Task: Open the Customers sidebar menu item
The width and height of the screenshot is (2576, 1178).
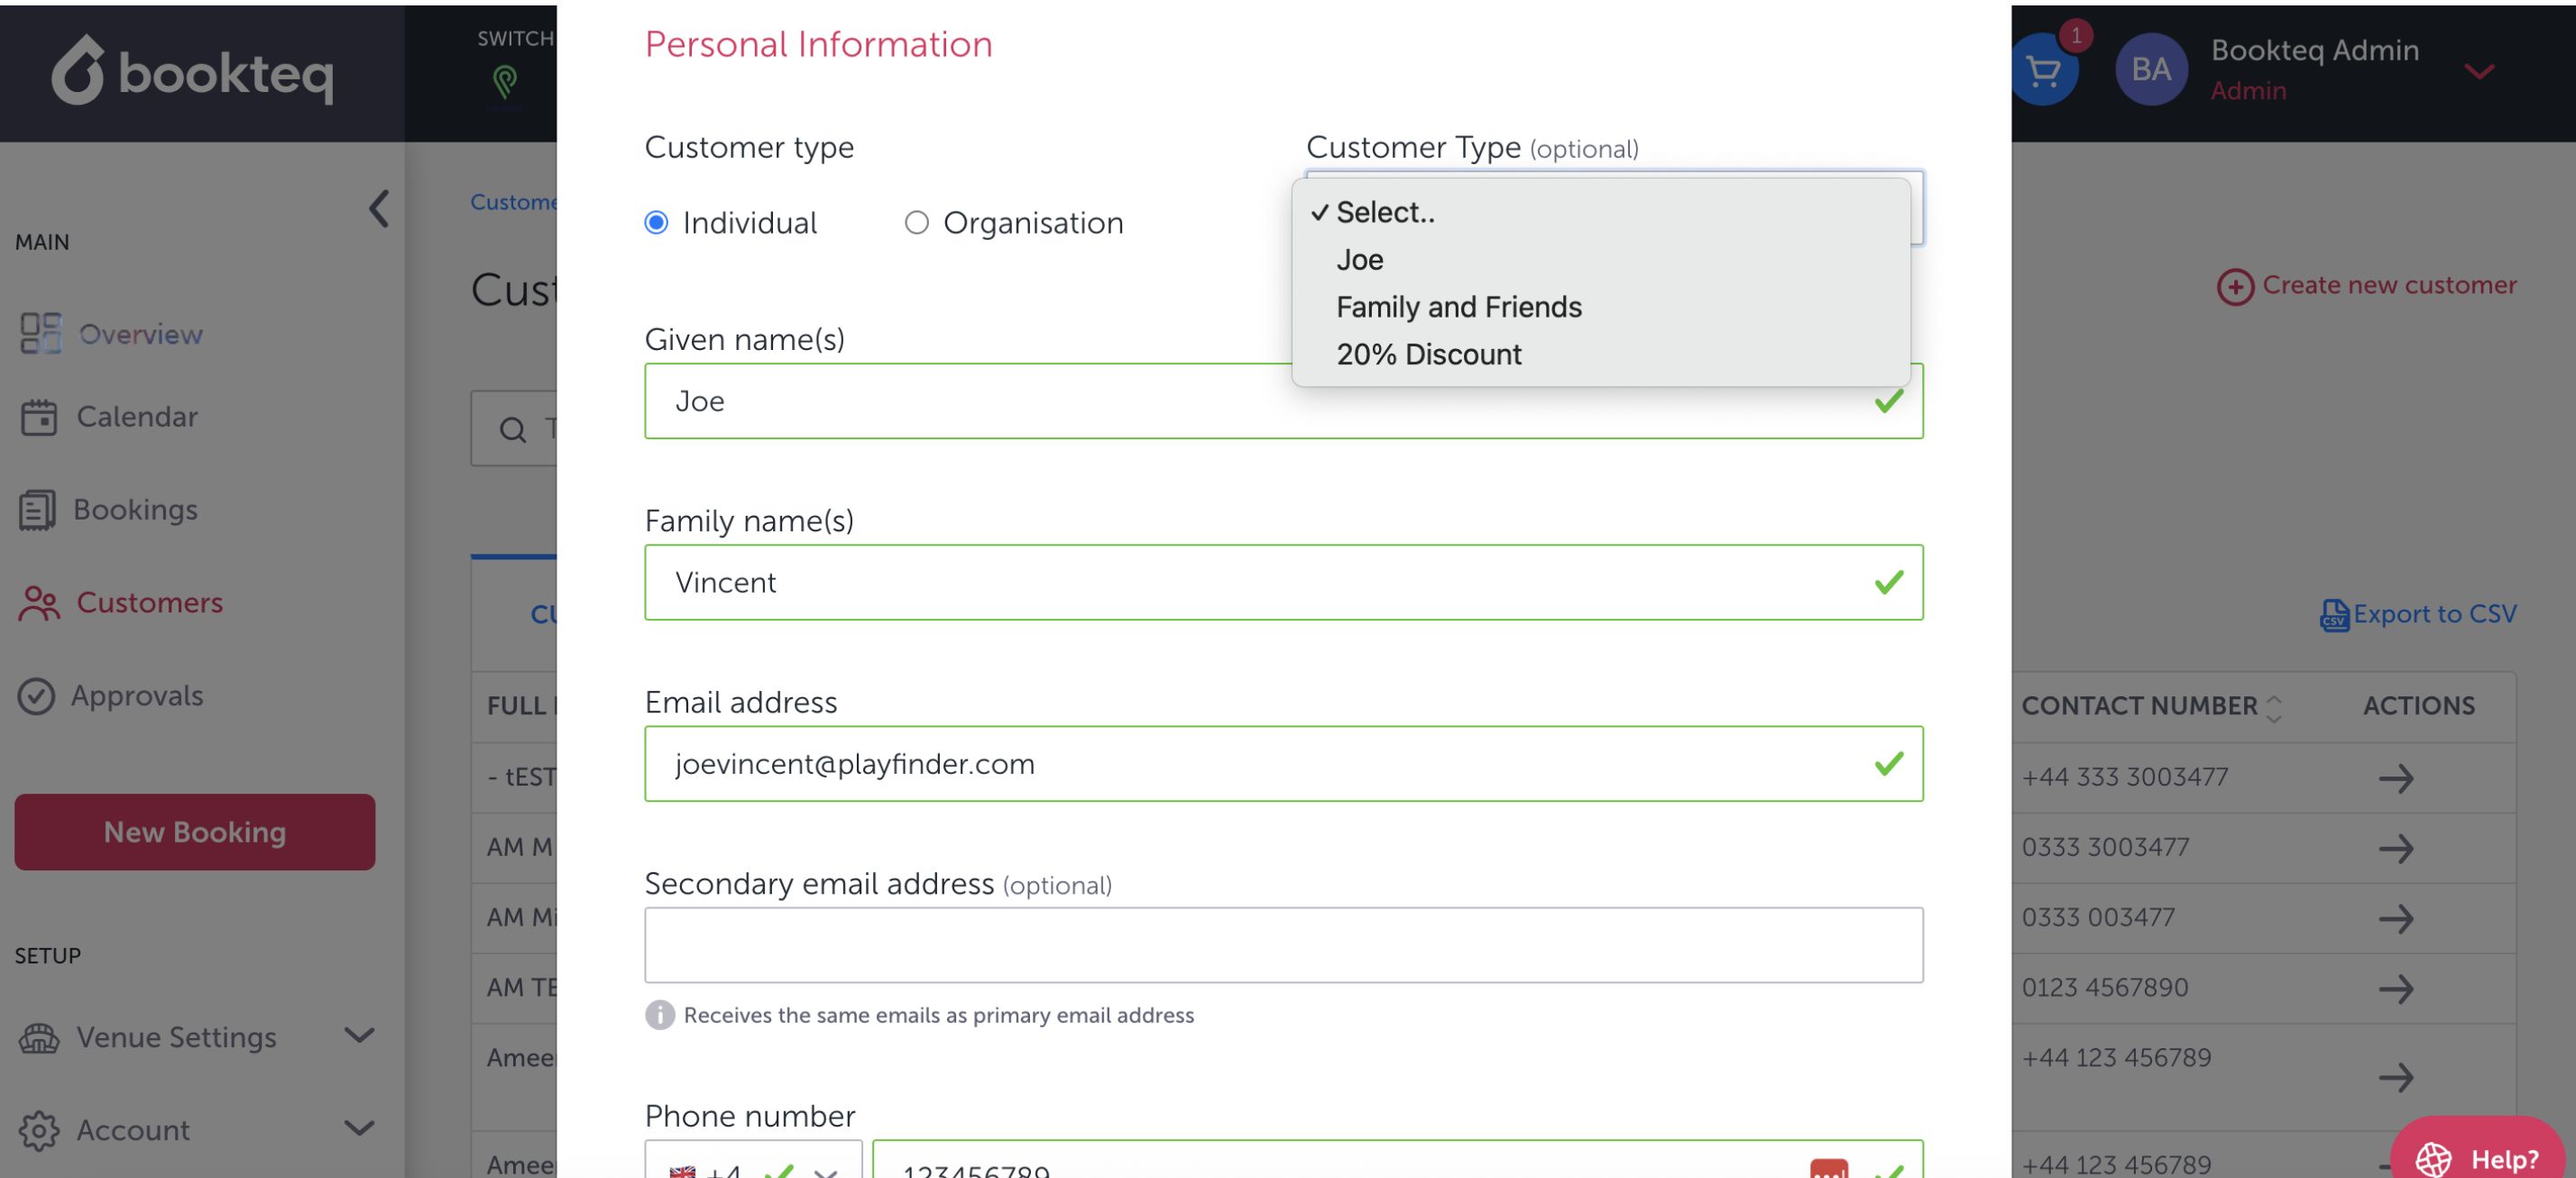Action: pos(149,603)
